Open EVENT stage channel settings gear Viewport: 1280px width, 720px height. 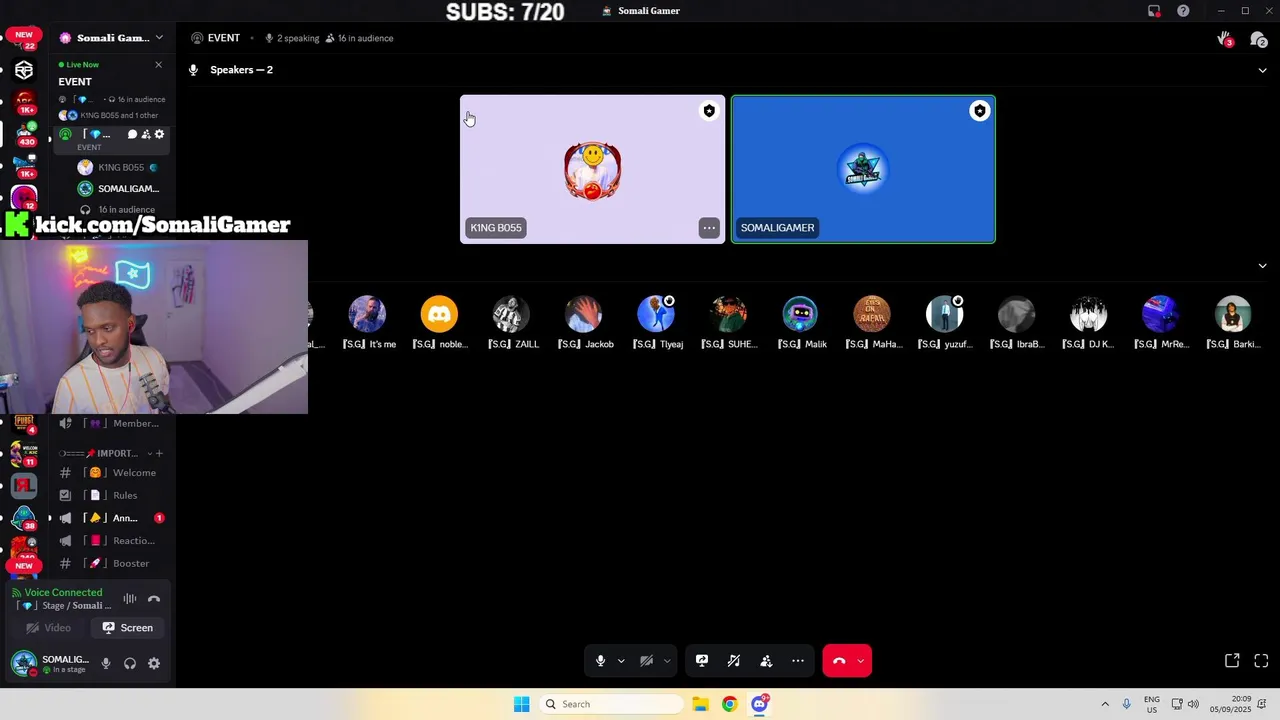159,134
